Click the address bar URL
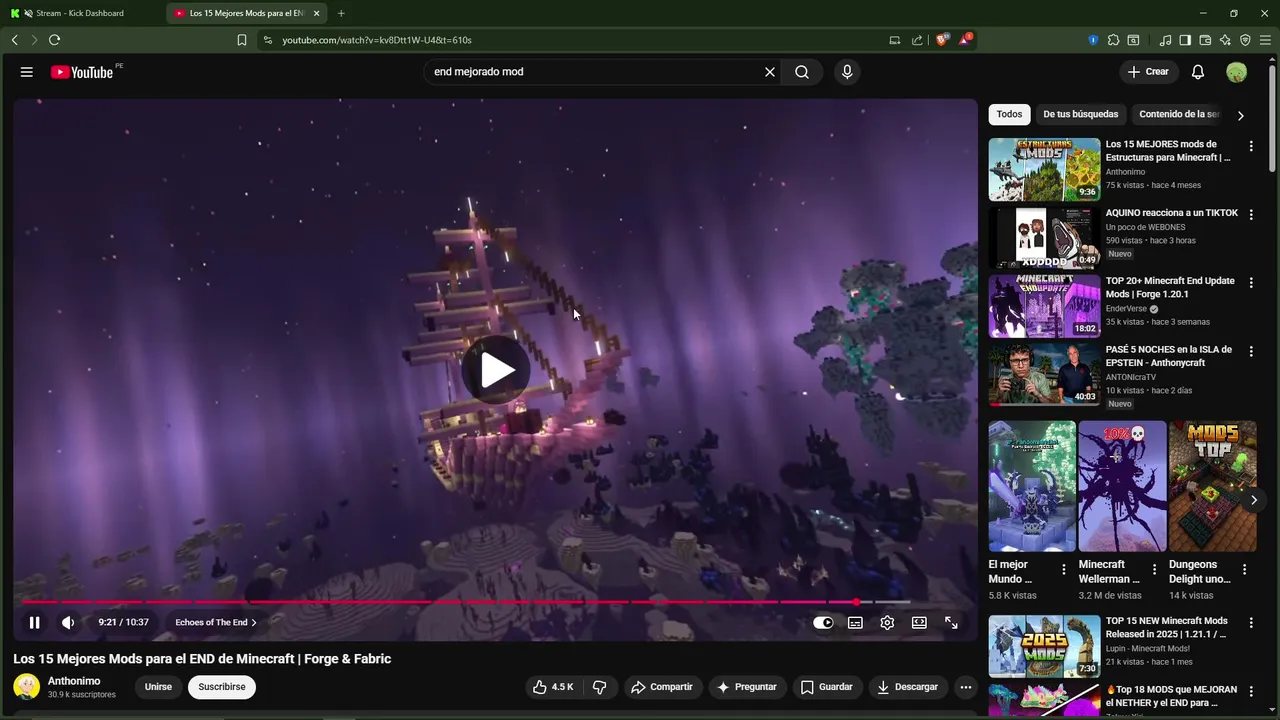This screenshot has width=1280, height=720. (377, 40)
